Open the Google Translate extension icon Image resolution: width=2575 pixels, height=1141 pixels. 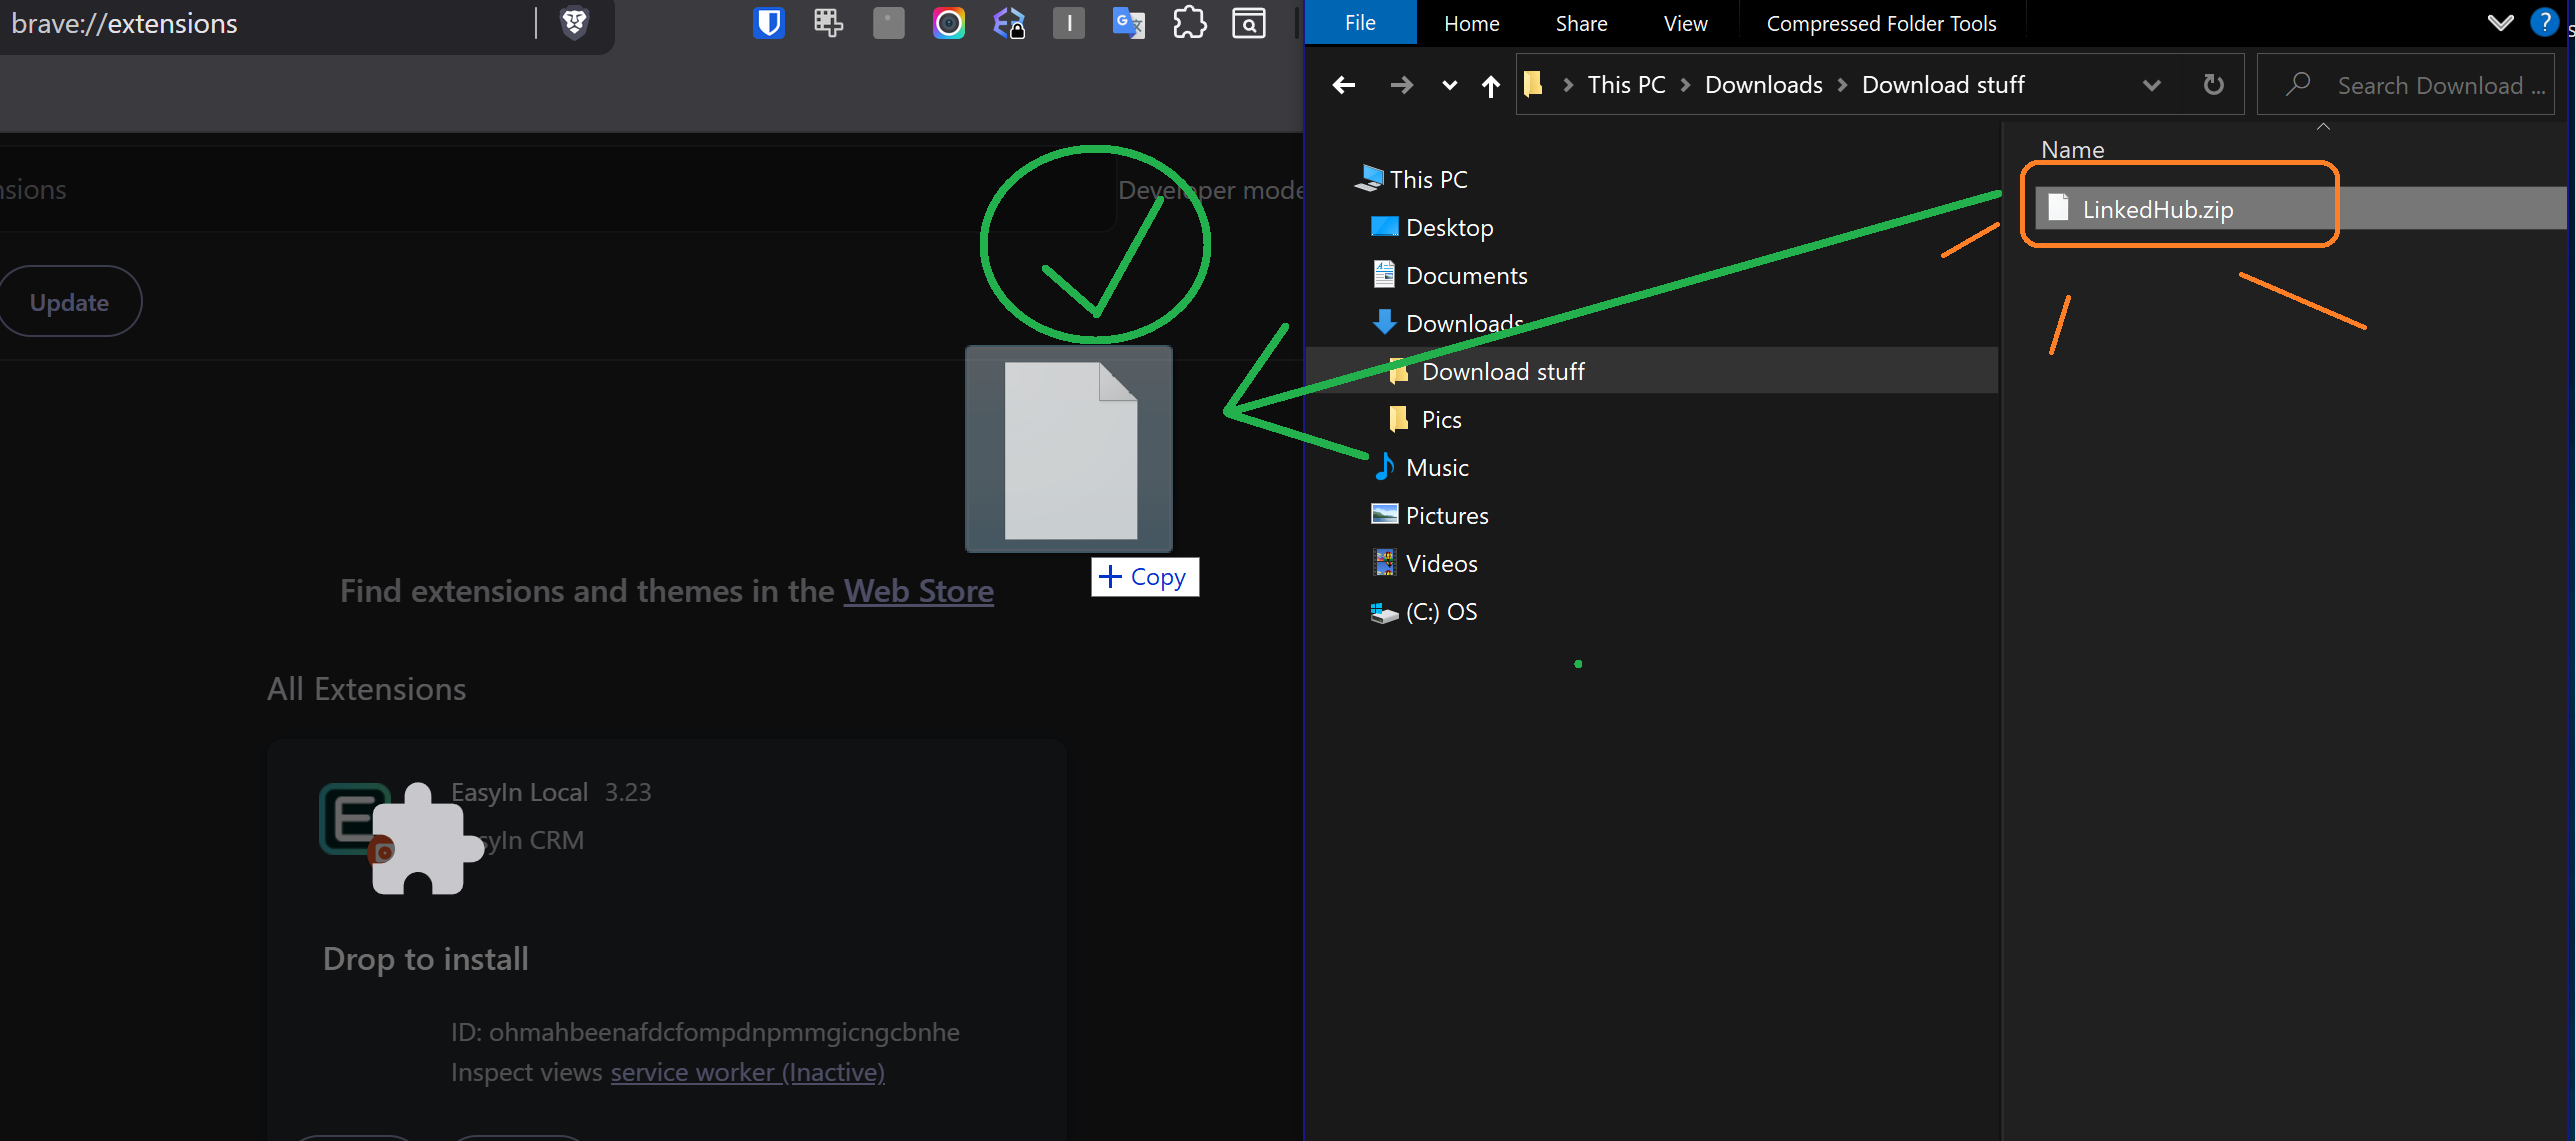[1129, 22]
